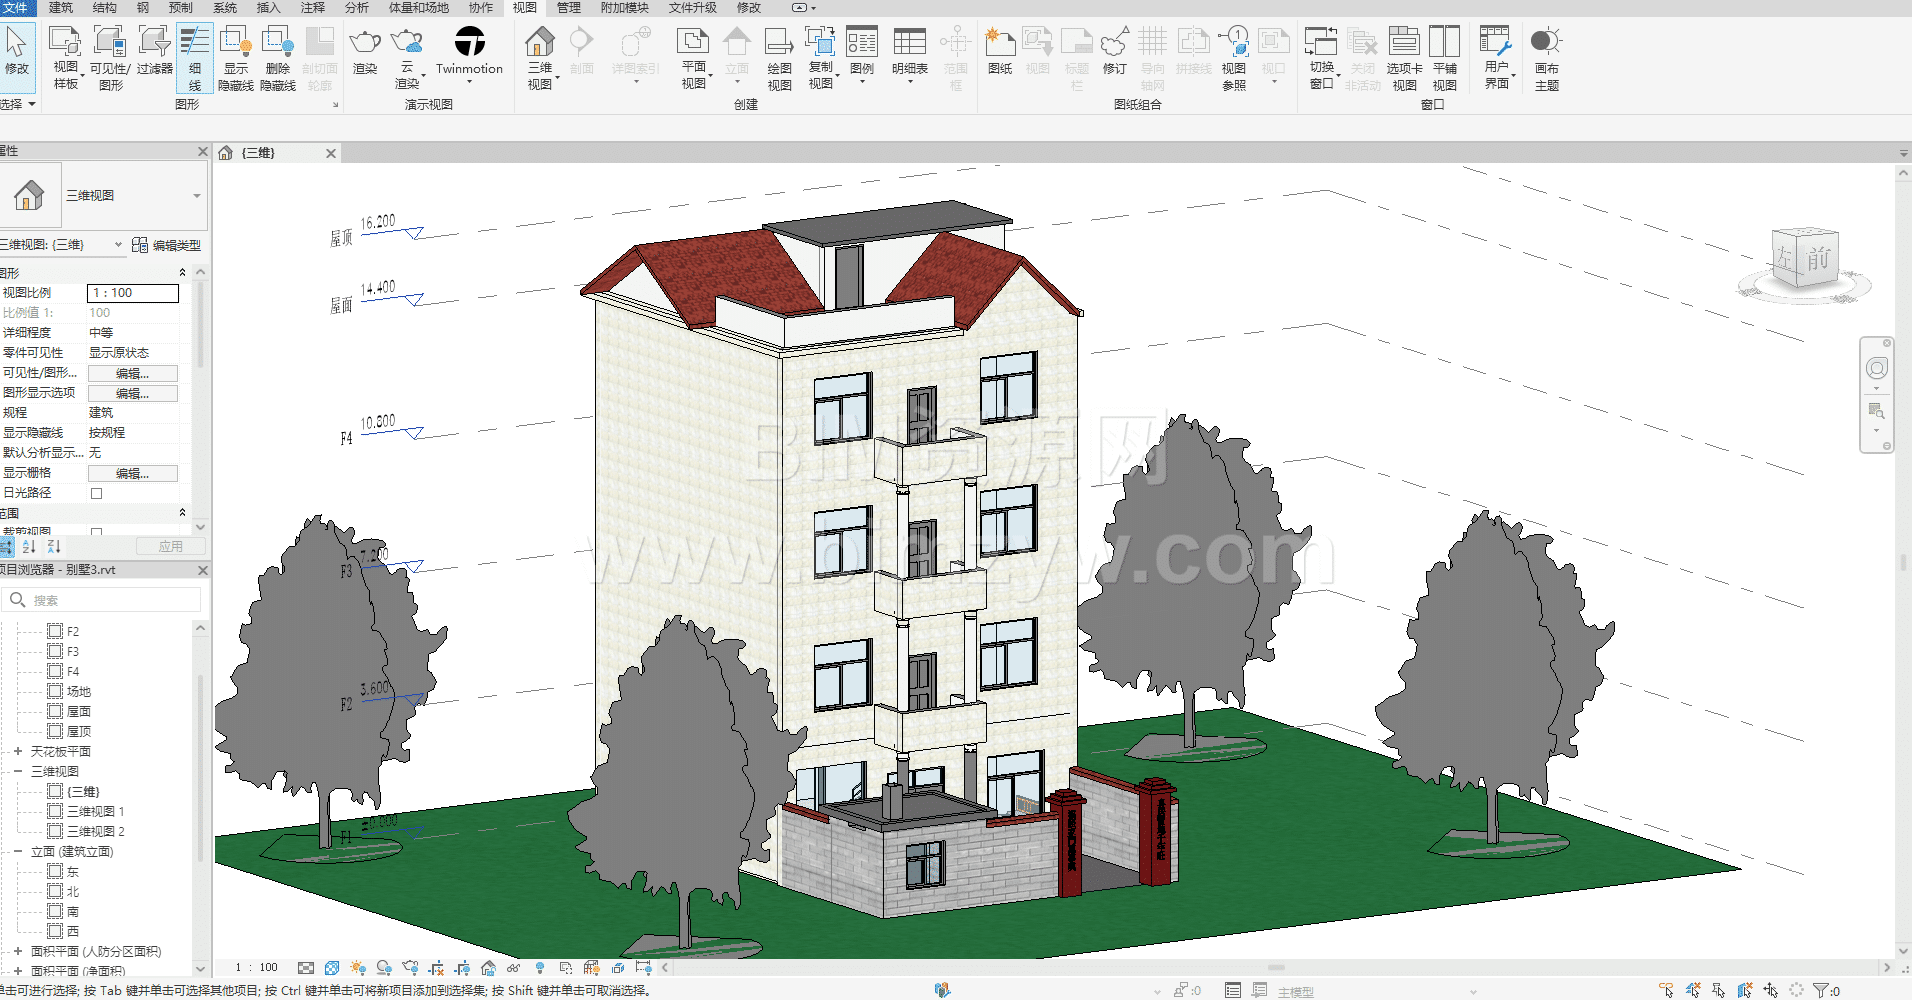Screen dimensions: 1912x1000
Task: Tick the 裁剪视图 checkbox in properties
Action: pos(97,532)
